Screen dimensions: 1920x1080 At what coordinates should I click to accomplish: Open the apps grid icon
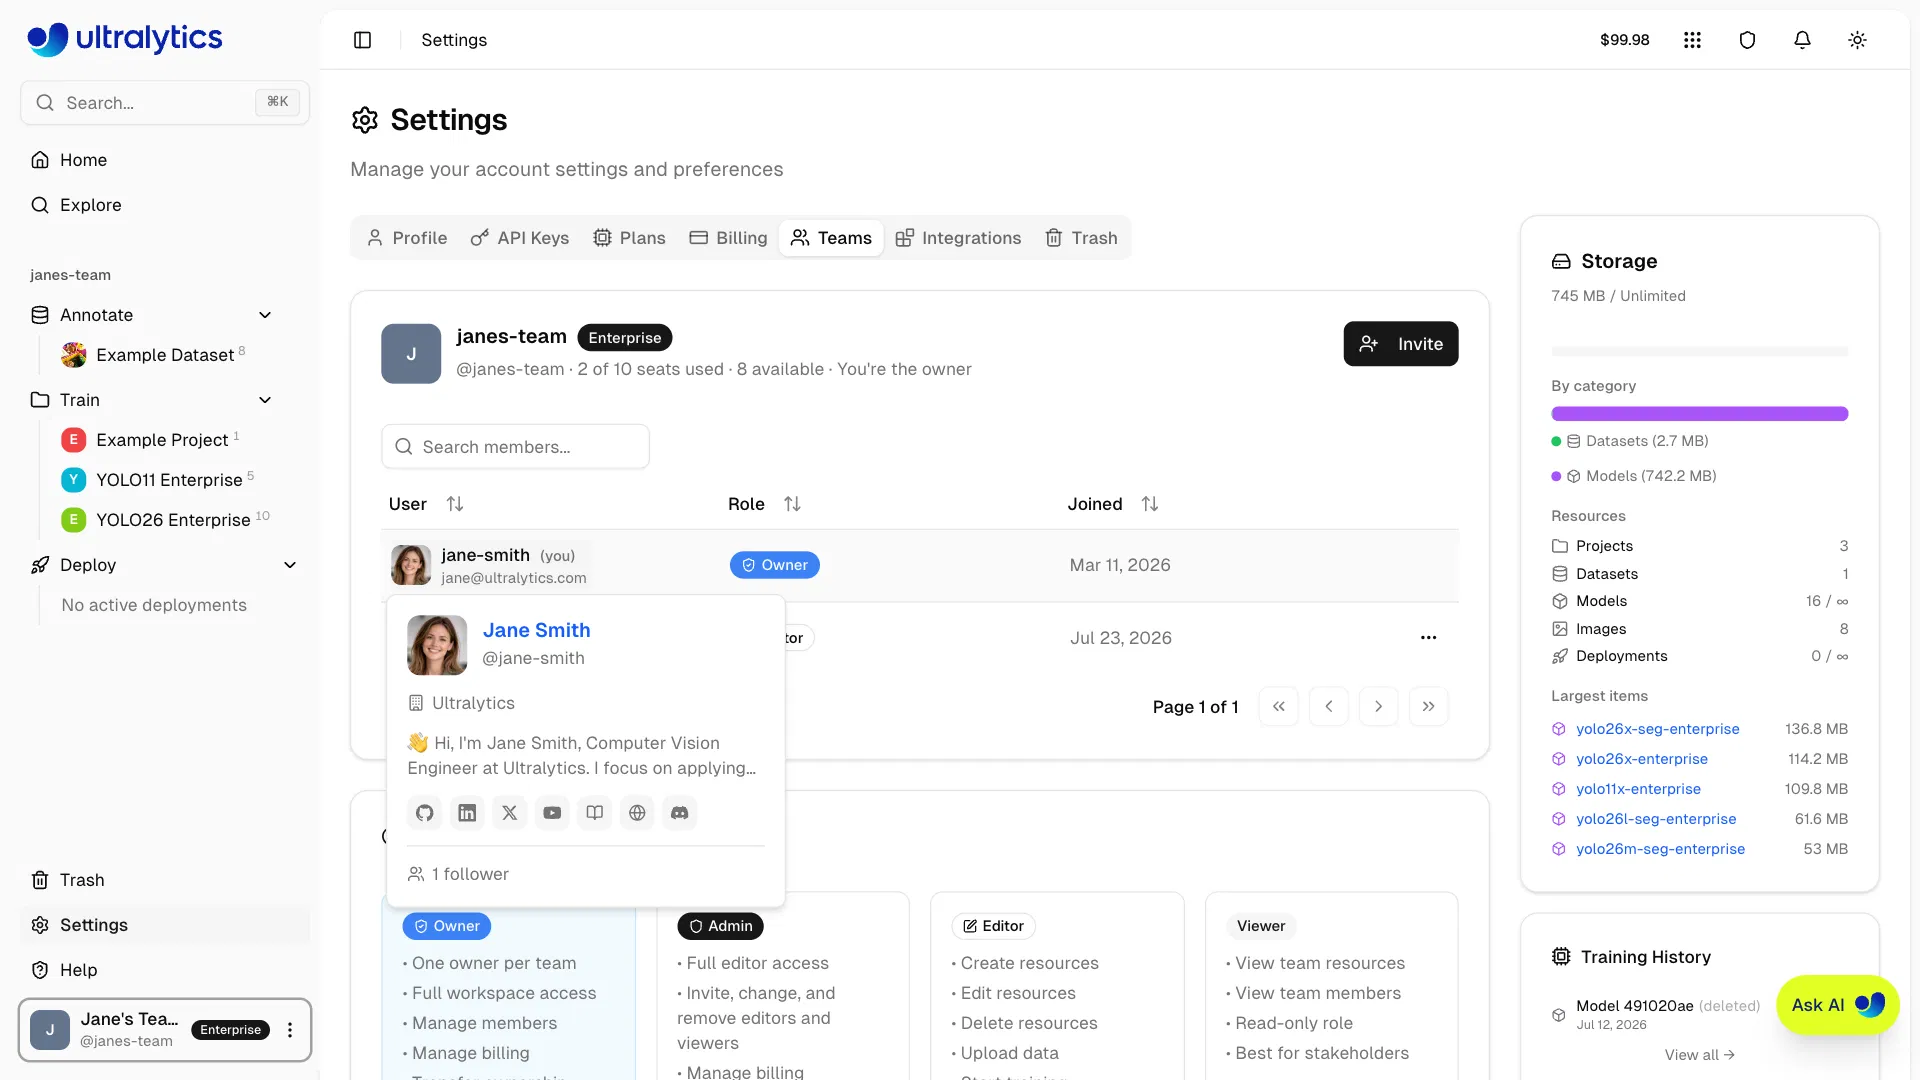(x=1692, y=40)
